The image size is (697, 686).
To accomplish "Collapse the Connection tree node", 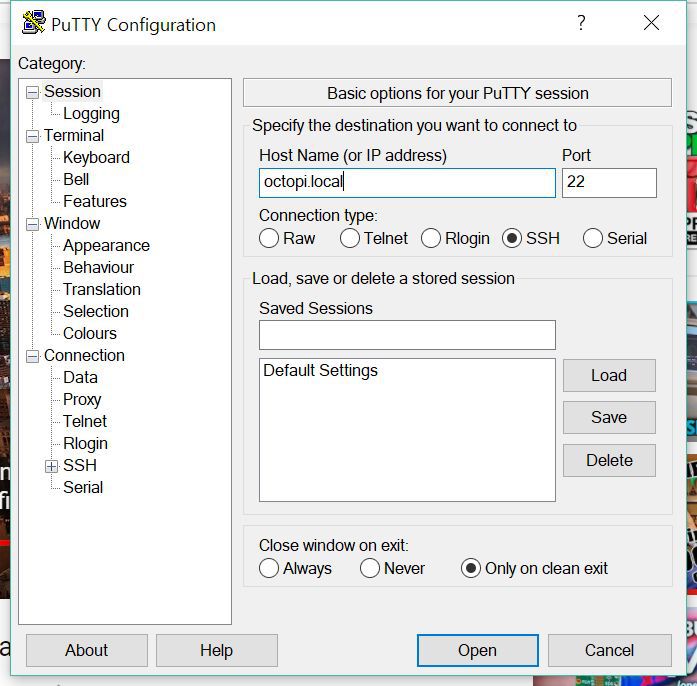I will pyautogui.click(x=32, y=356).
